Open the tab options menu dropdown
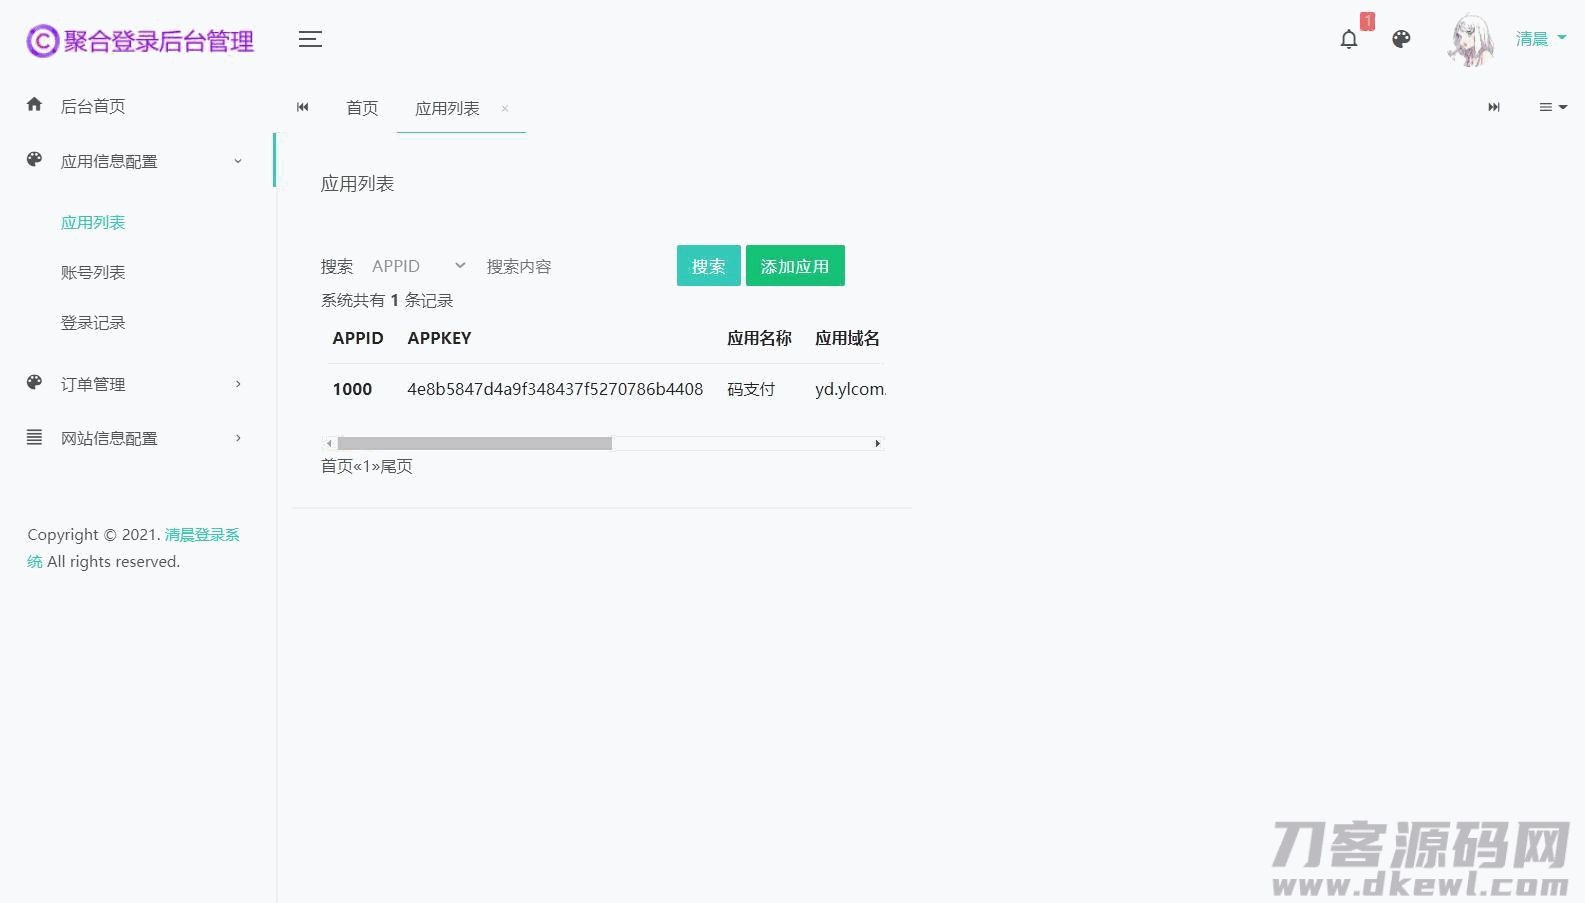The width and height of the screenshot is (1585, 903). click(1552, 107)
